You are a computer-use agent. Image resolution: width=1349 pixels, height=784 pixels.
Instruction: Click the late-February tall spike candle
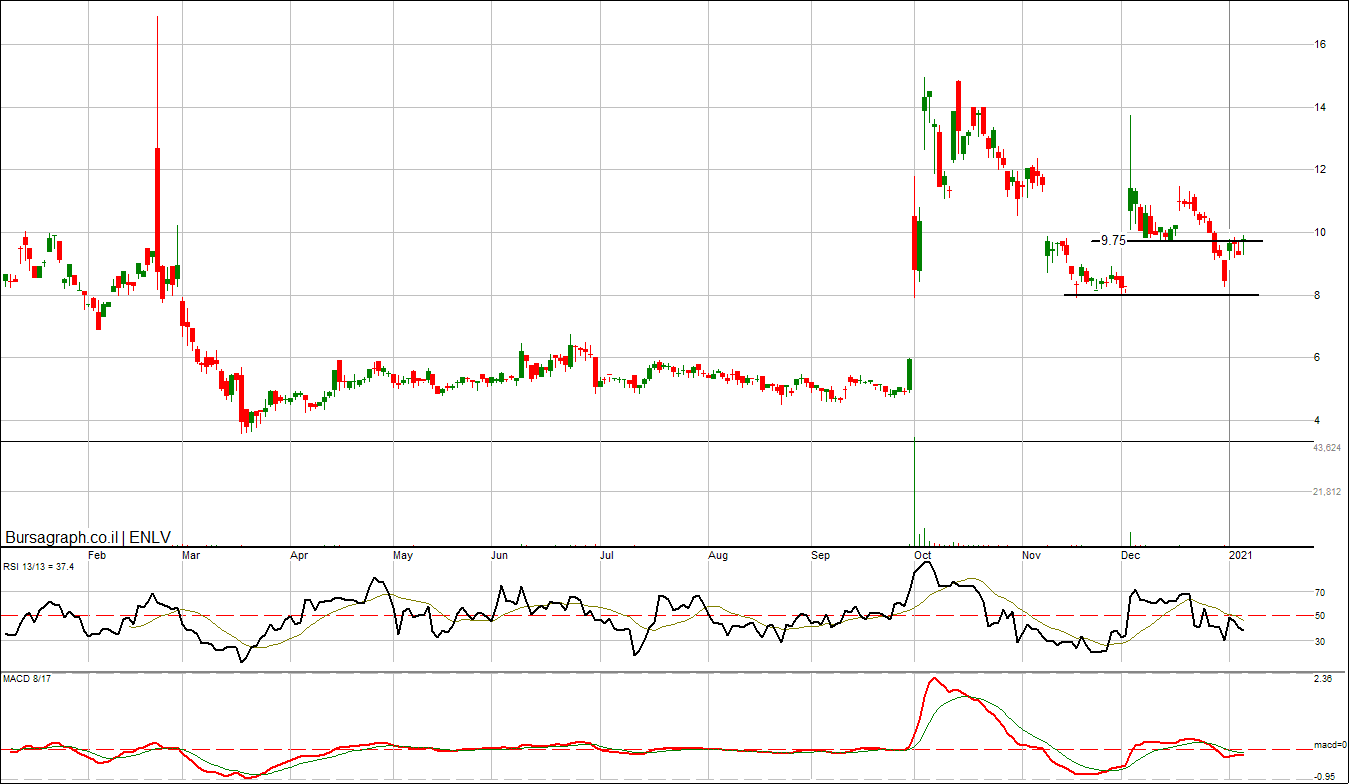pos(157,158)
